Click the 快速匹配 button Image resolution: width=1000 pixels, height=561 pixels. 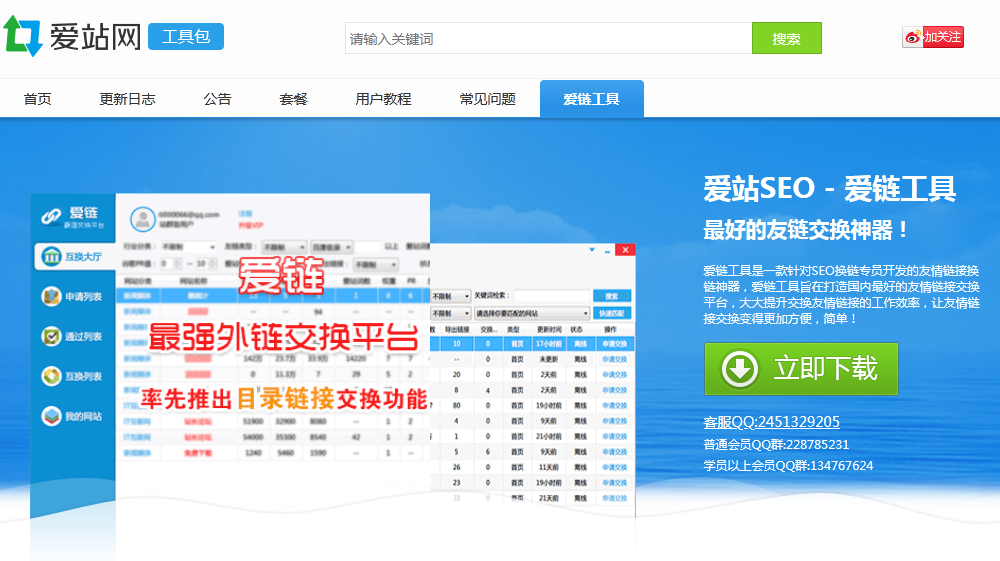[612, 313]
